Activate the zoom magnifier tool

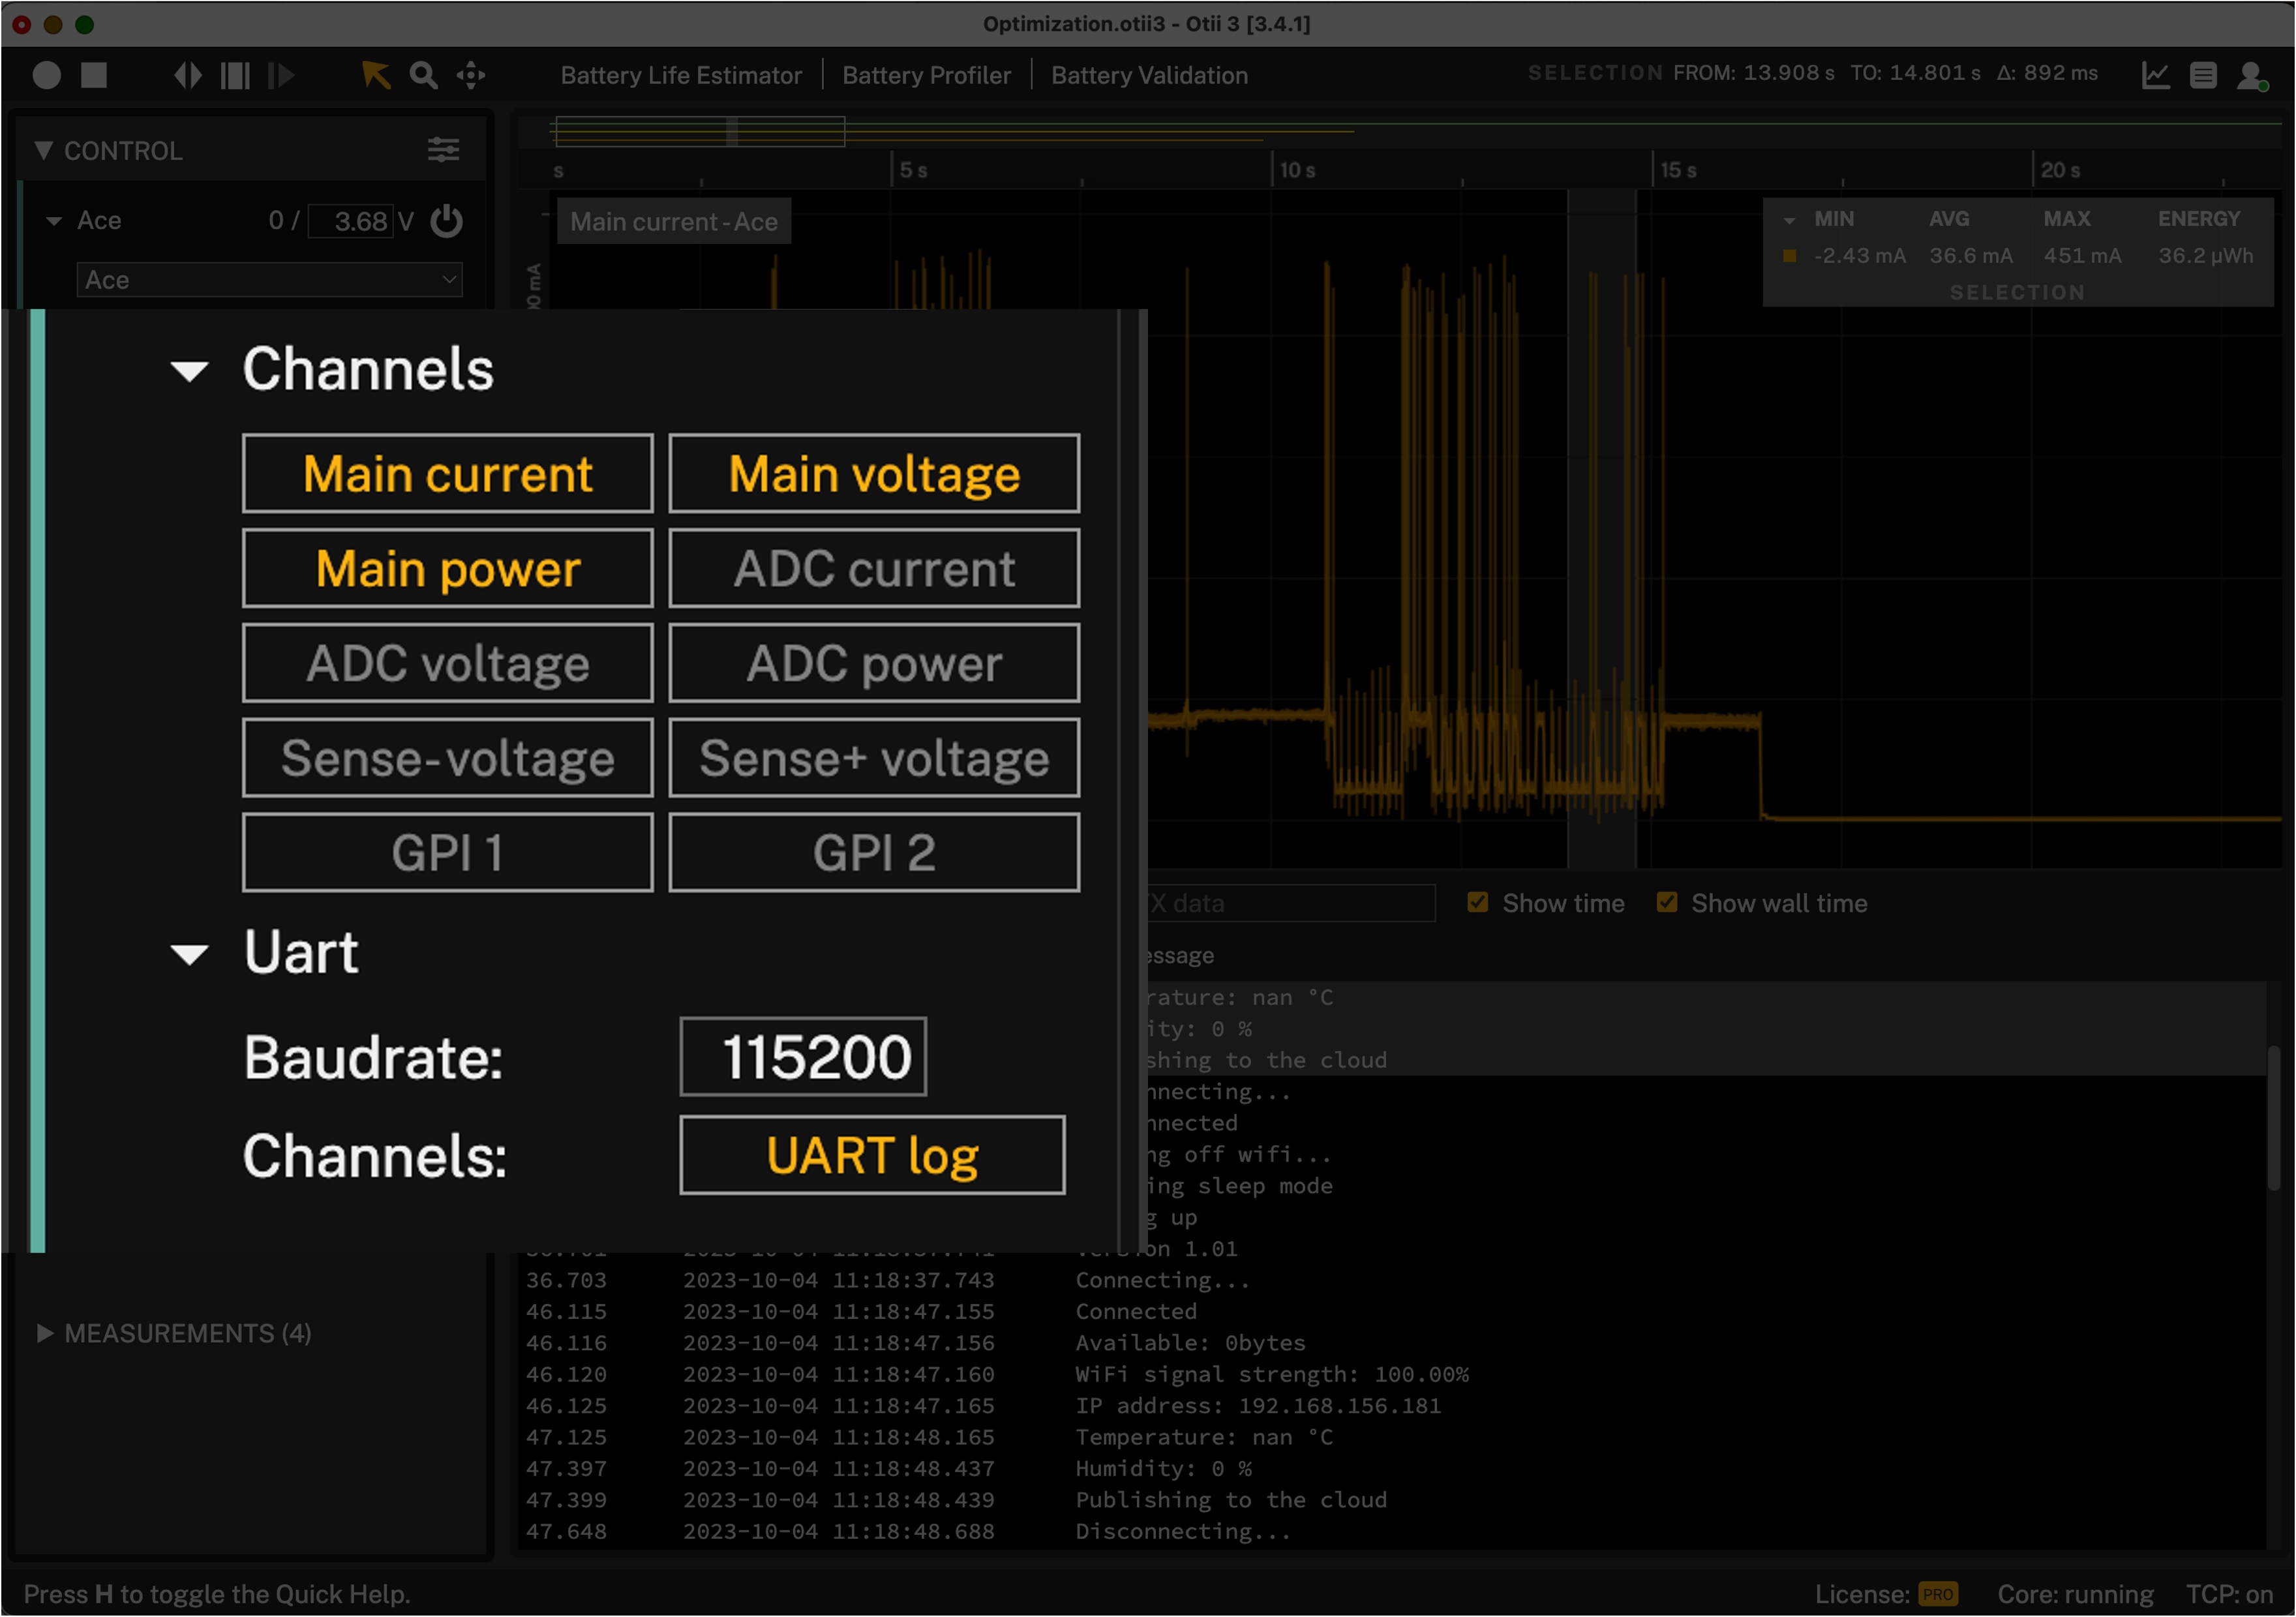click(423, 75)
